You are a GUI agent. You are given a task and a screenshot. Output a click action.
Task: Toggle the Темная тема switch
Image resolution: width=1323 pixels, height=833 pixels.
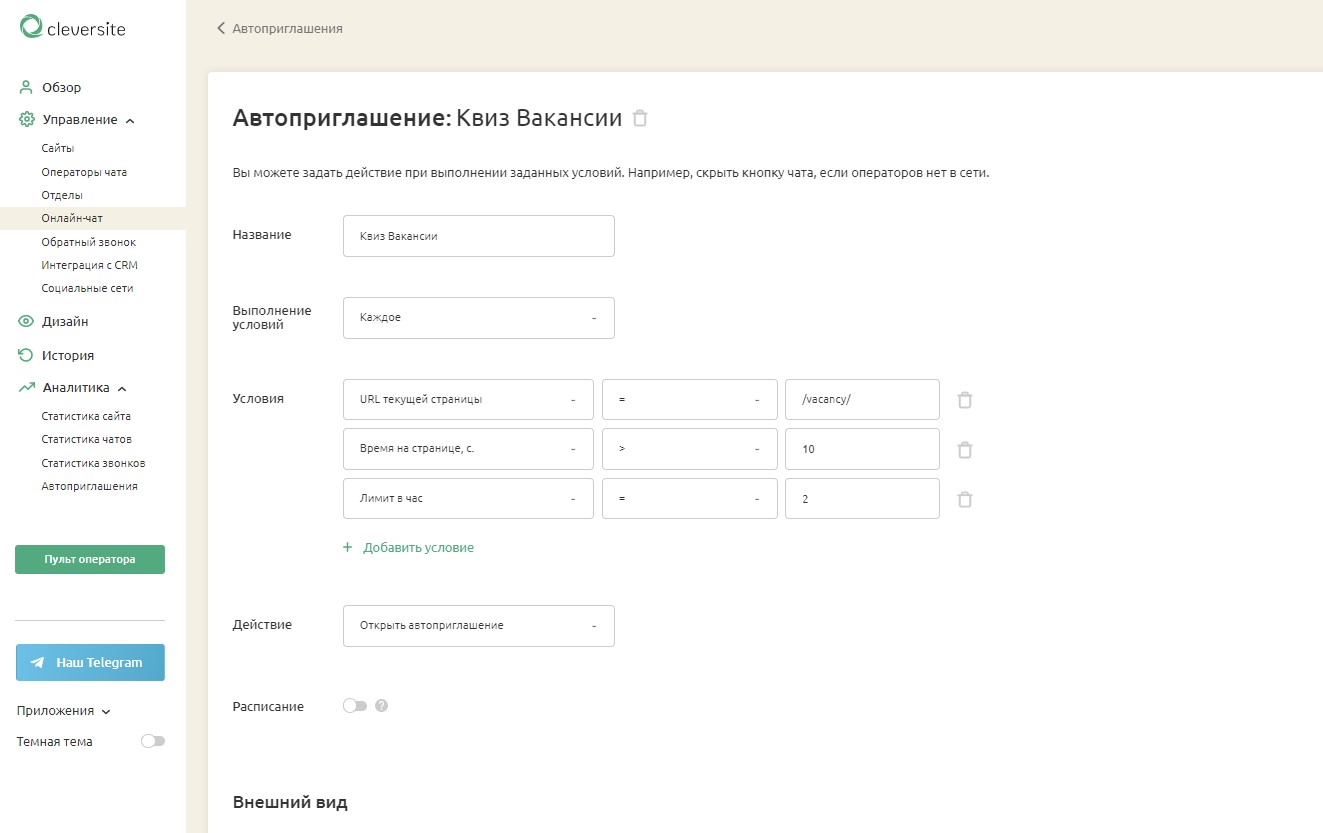(153, 741)
